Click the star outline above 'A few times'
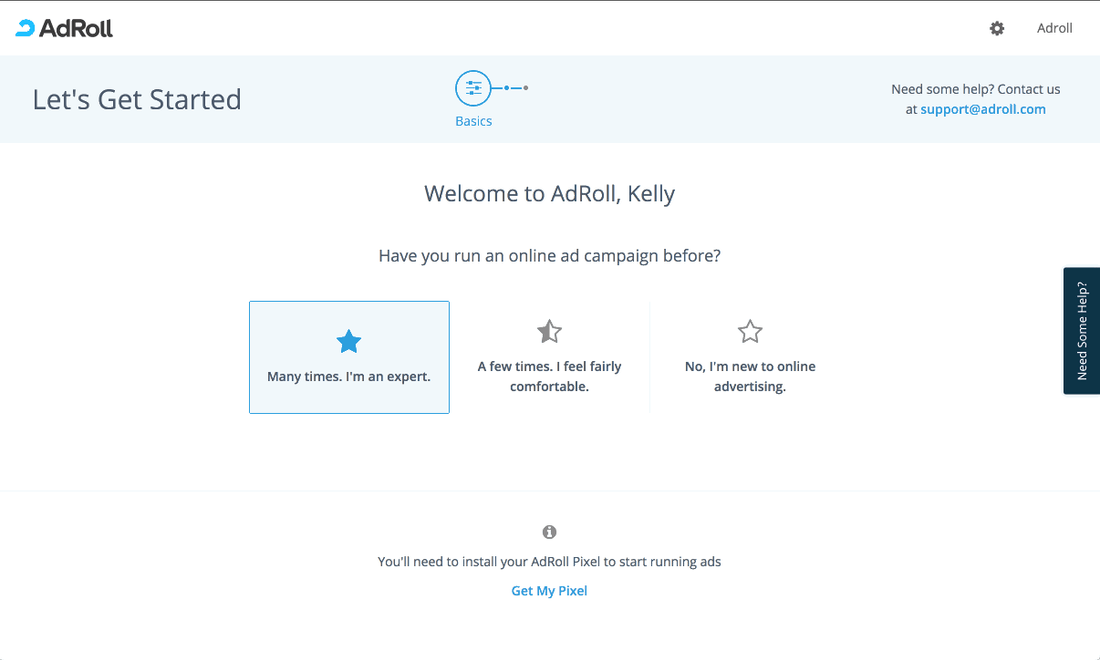 tap(549, 331)
